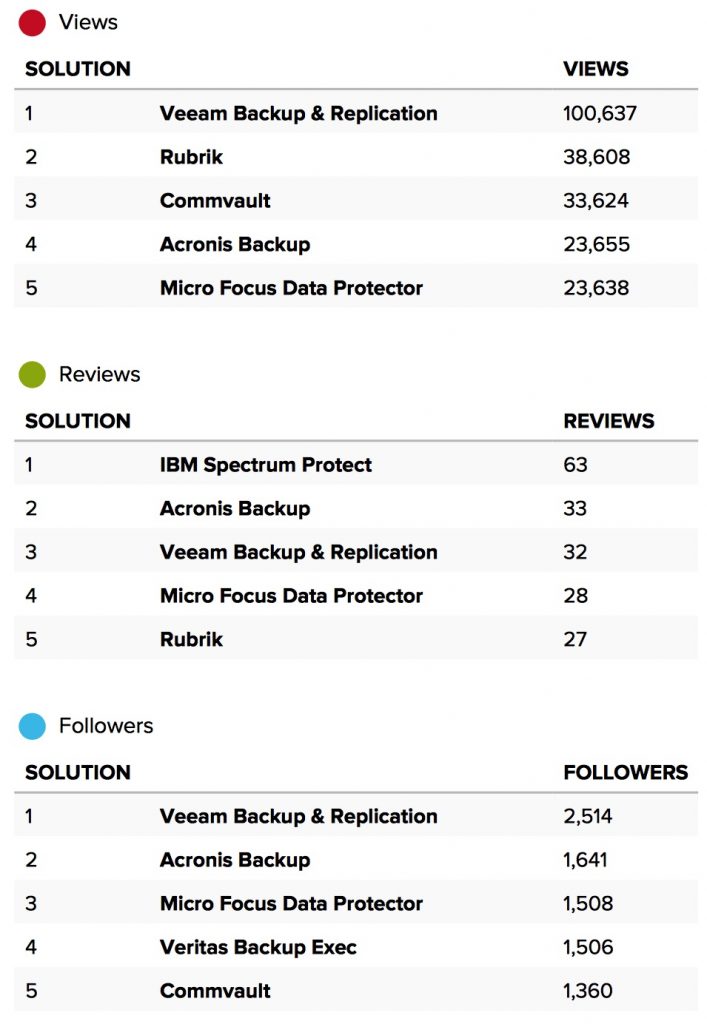Open Veritas Backup Exec solution

[x=258, y=947]
